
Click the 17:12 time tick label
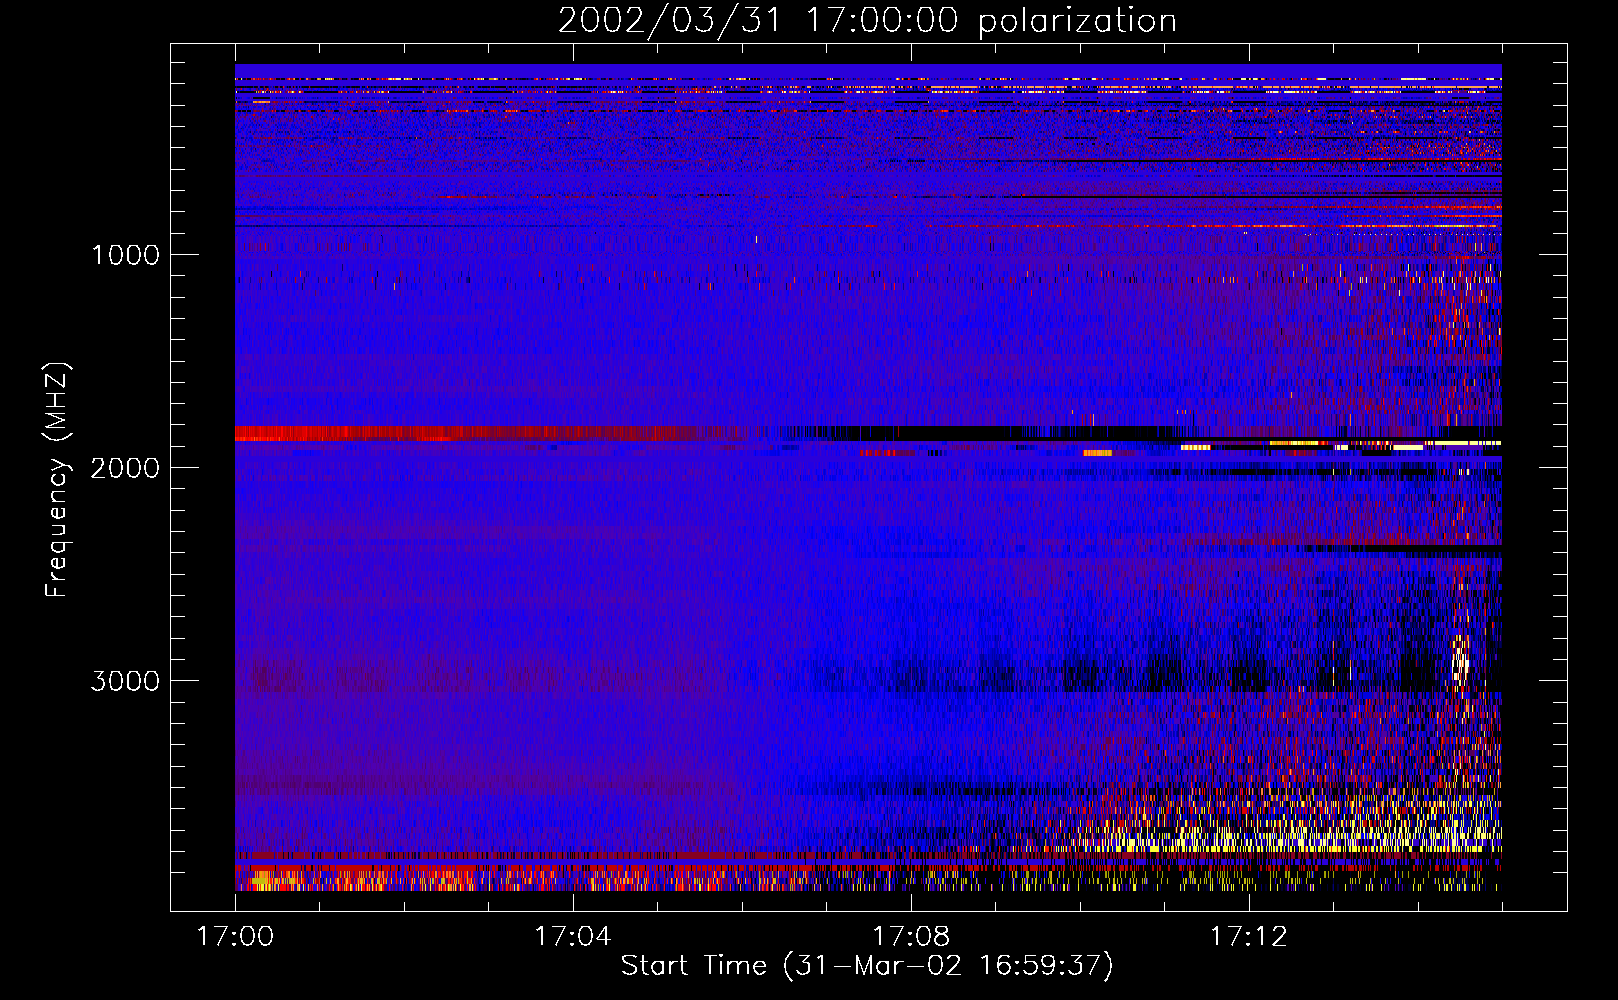(1249, 937)
